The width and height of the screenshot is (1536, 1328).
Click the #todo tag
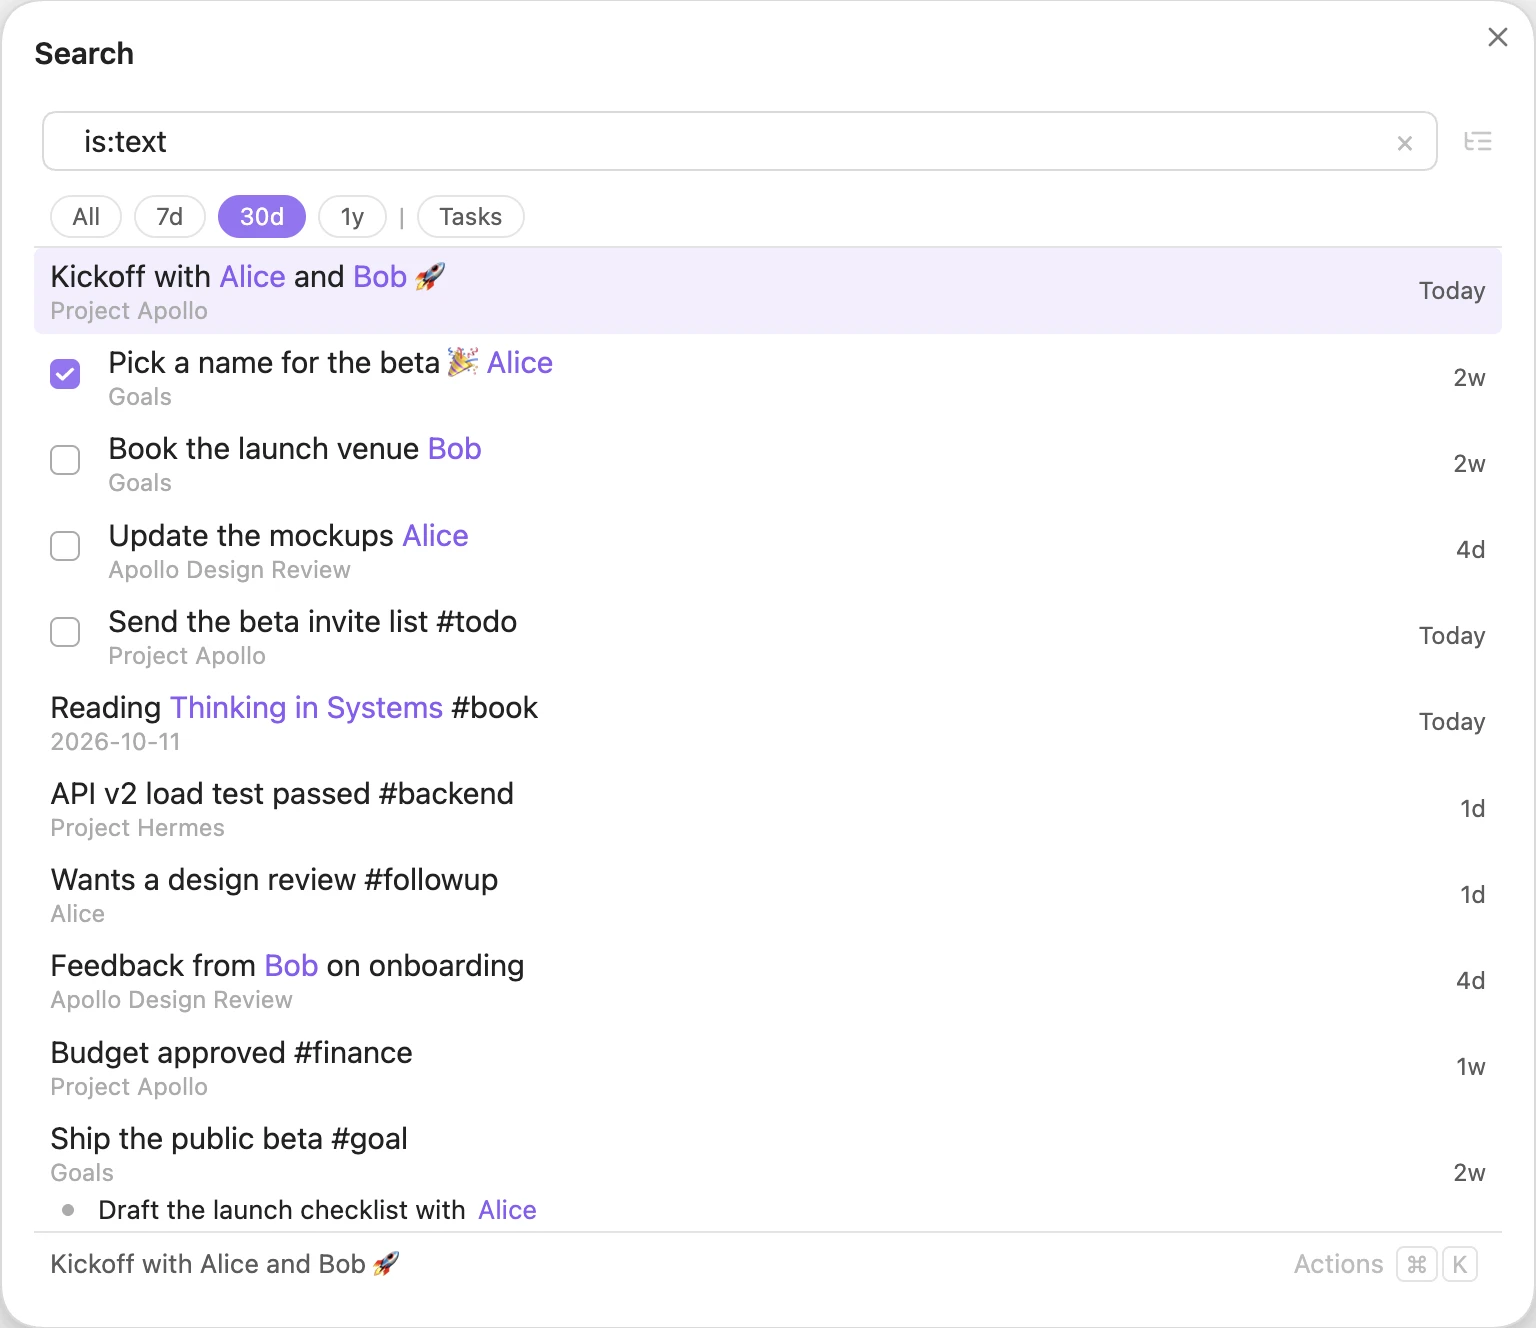(477, 621)
